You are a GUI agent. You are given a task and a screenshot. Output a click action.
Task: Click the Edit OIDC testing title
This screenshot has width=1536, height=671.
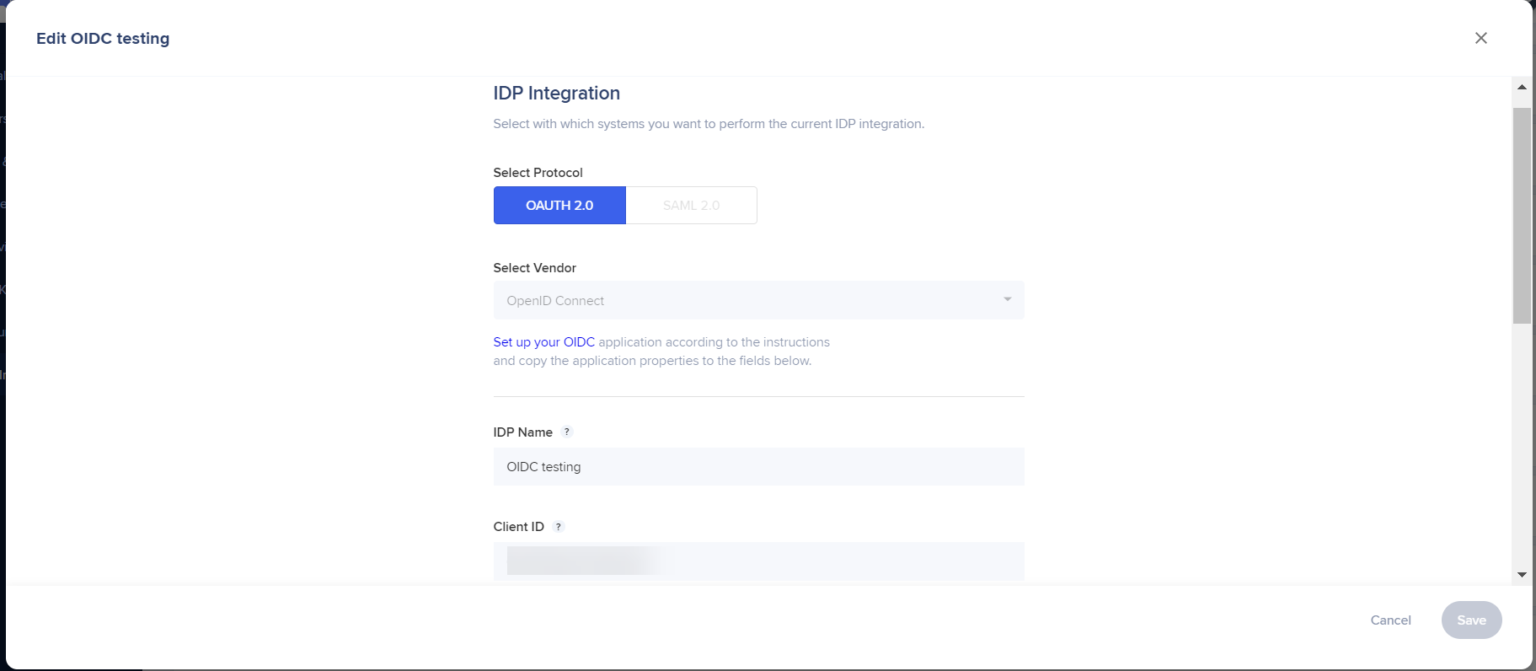[103, 38]
